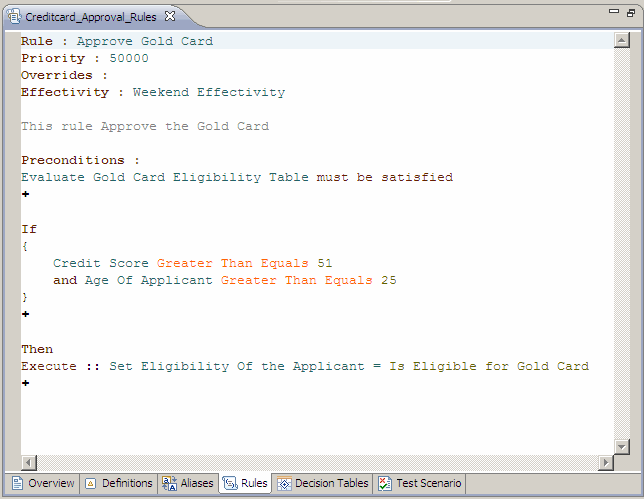Click the plus icon below Preconditions
Viewport: 644px width, 499px height.
tap(25, 194)
